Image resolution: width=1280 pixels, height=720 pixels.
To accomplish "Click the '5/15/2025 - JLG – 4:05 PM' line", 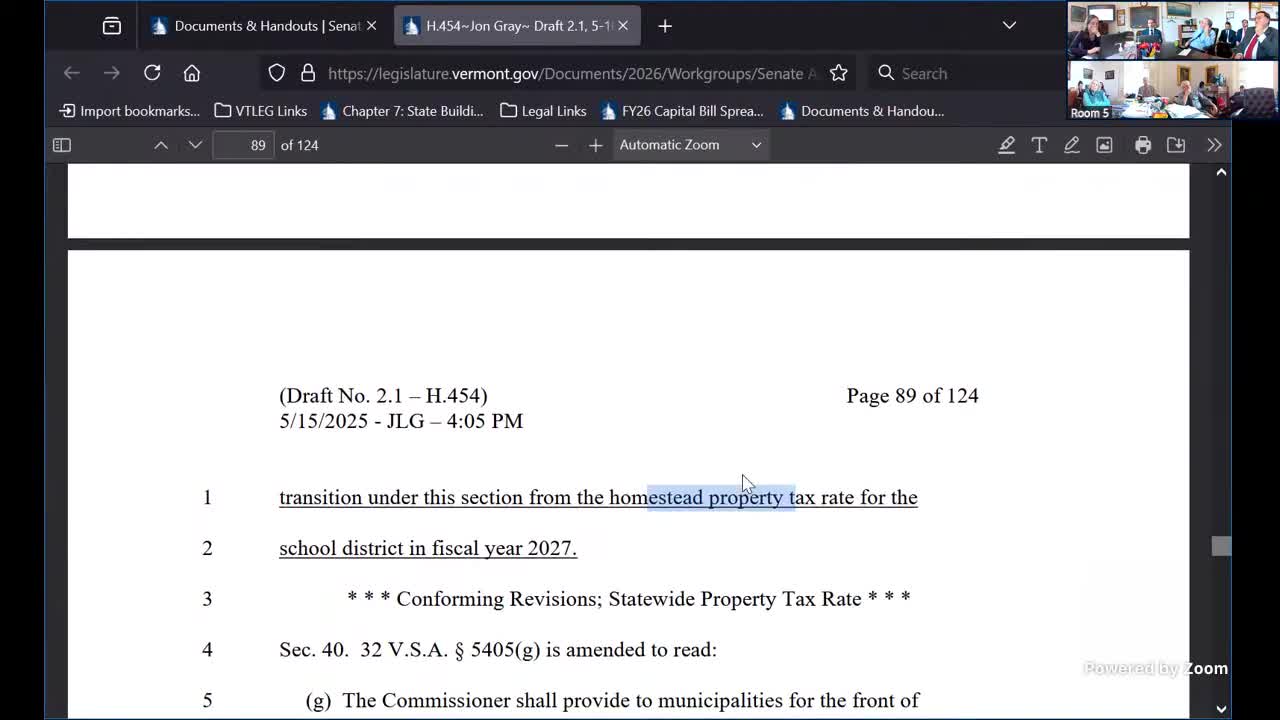I will tap(401, 421).
